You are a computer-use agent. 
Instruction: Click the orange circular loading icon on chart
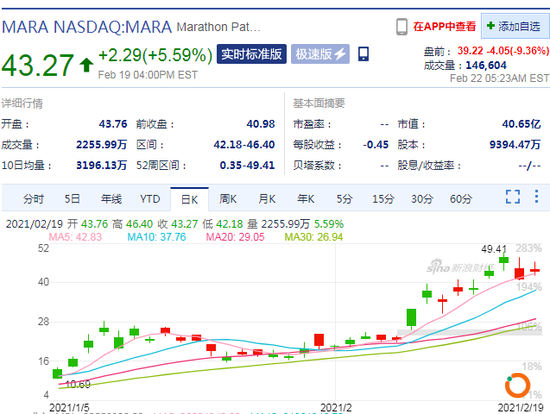pyautogui.click(x=517, y=385)
